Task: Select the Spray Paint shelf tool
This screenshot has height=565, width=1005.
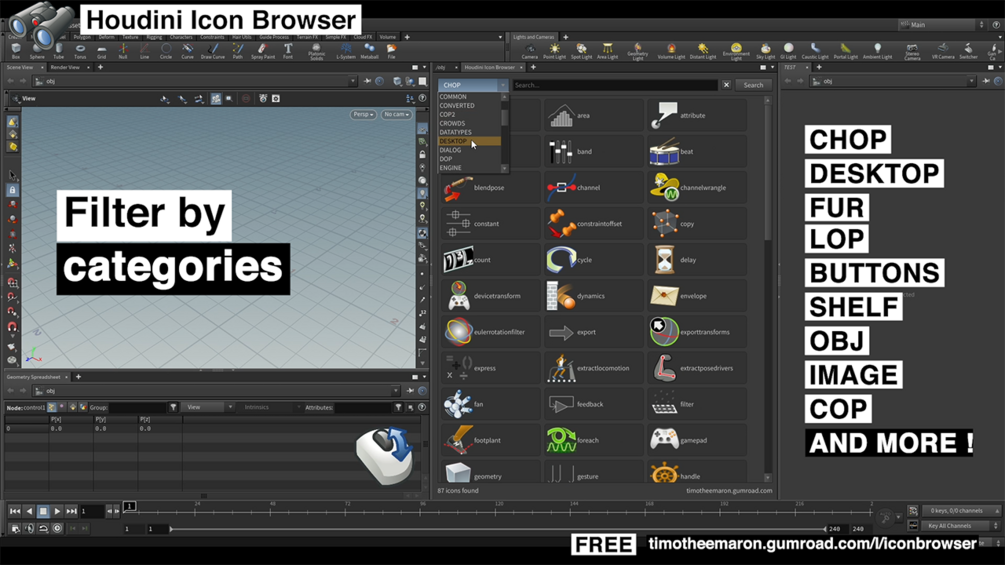Action: pyautogui.click(x=263, y=51)
